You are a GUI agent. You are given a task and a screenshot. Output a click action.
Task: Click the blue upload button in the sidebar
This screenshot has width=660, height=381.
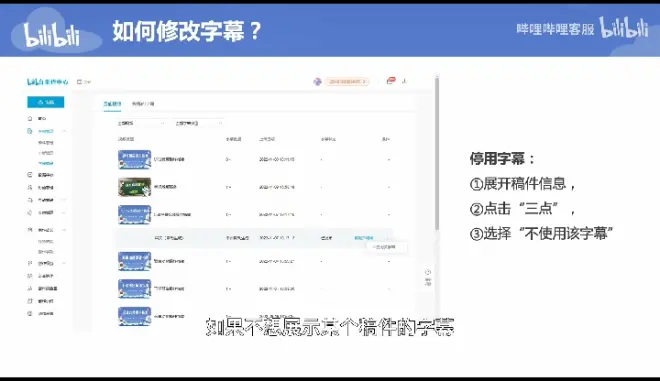[x=45, y=102]
